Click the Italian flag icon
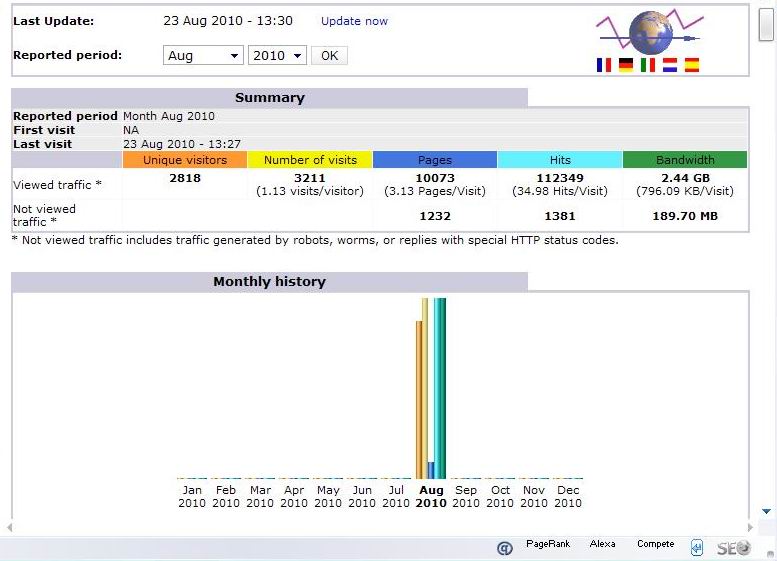 [x=648, y=65]
